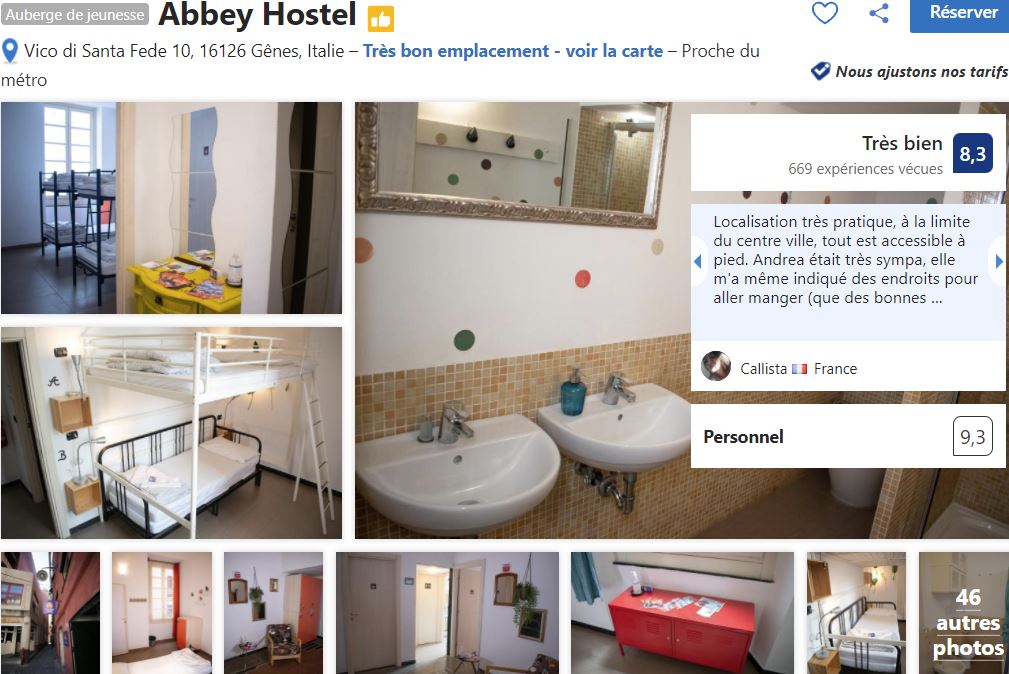The width and height of the screenshot is (1009, 674).
Task: Open the map via 'Très bon emplacement' link
Action: coord(513,51)
